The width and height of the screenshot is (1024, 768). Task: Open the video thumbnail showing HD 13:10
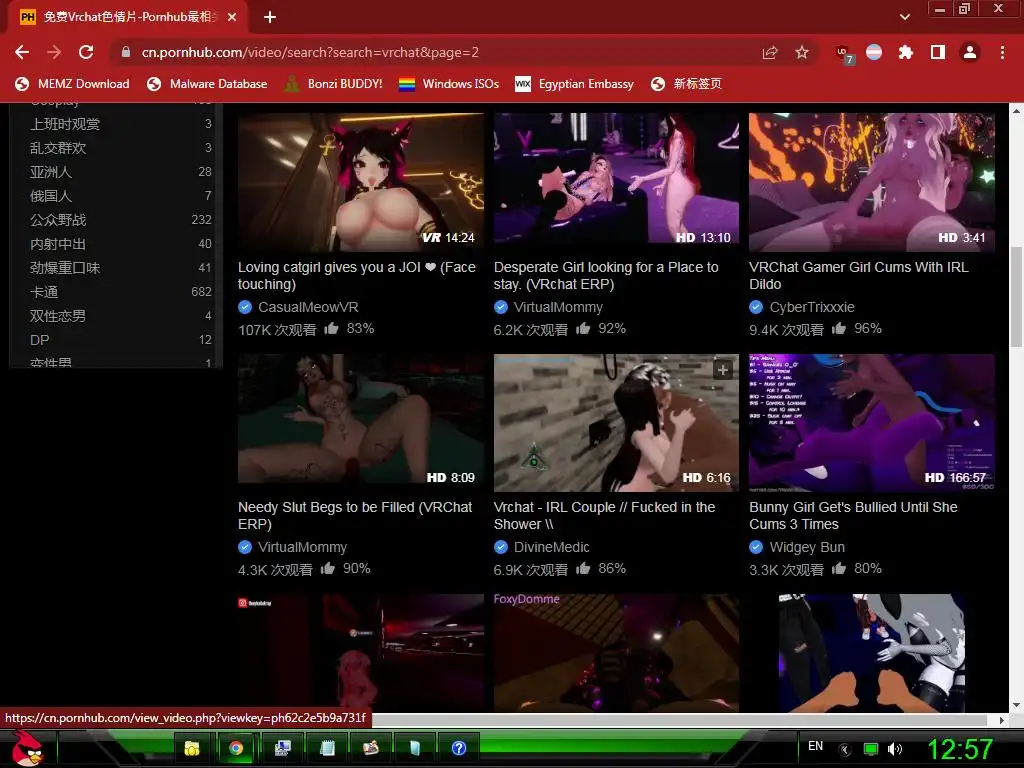pos(616,180)
